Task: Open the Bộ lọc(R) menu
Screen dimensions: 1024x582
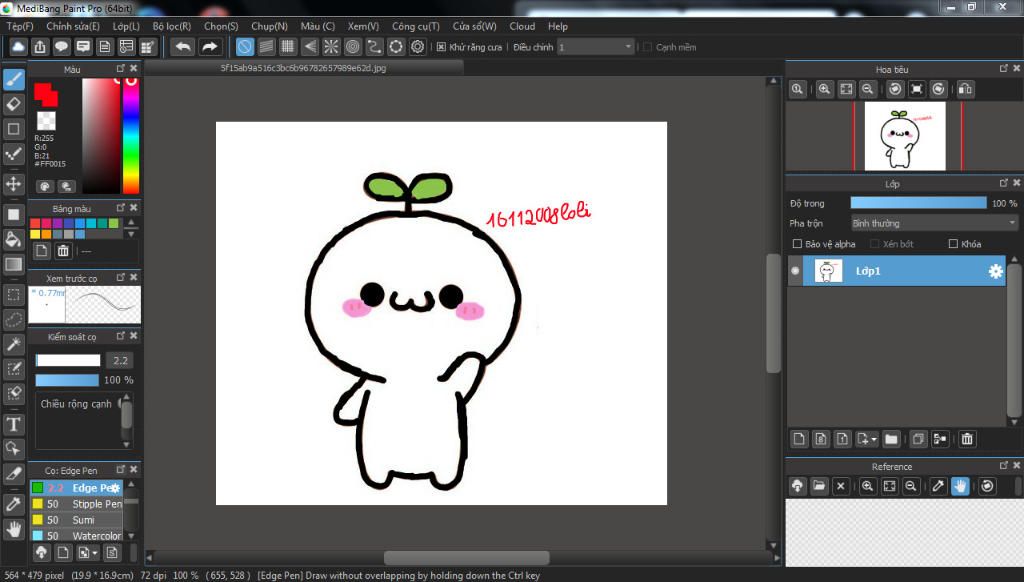Action: click(172, 26)
